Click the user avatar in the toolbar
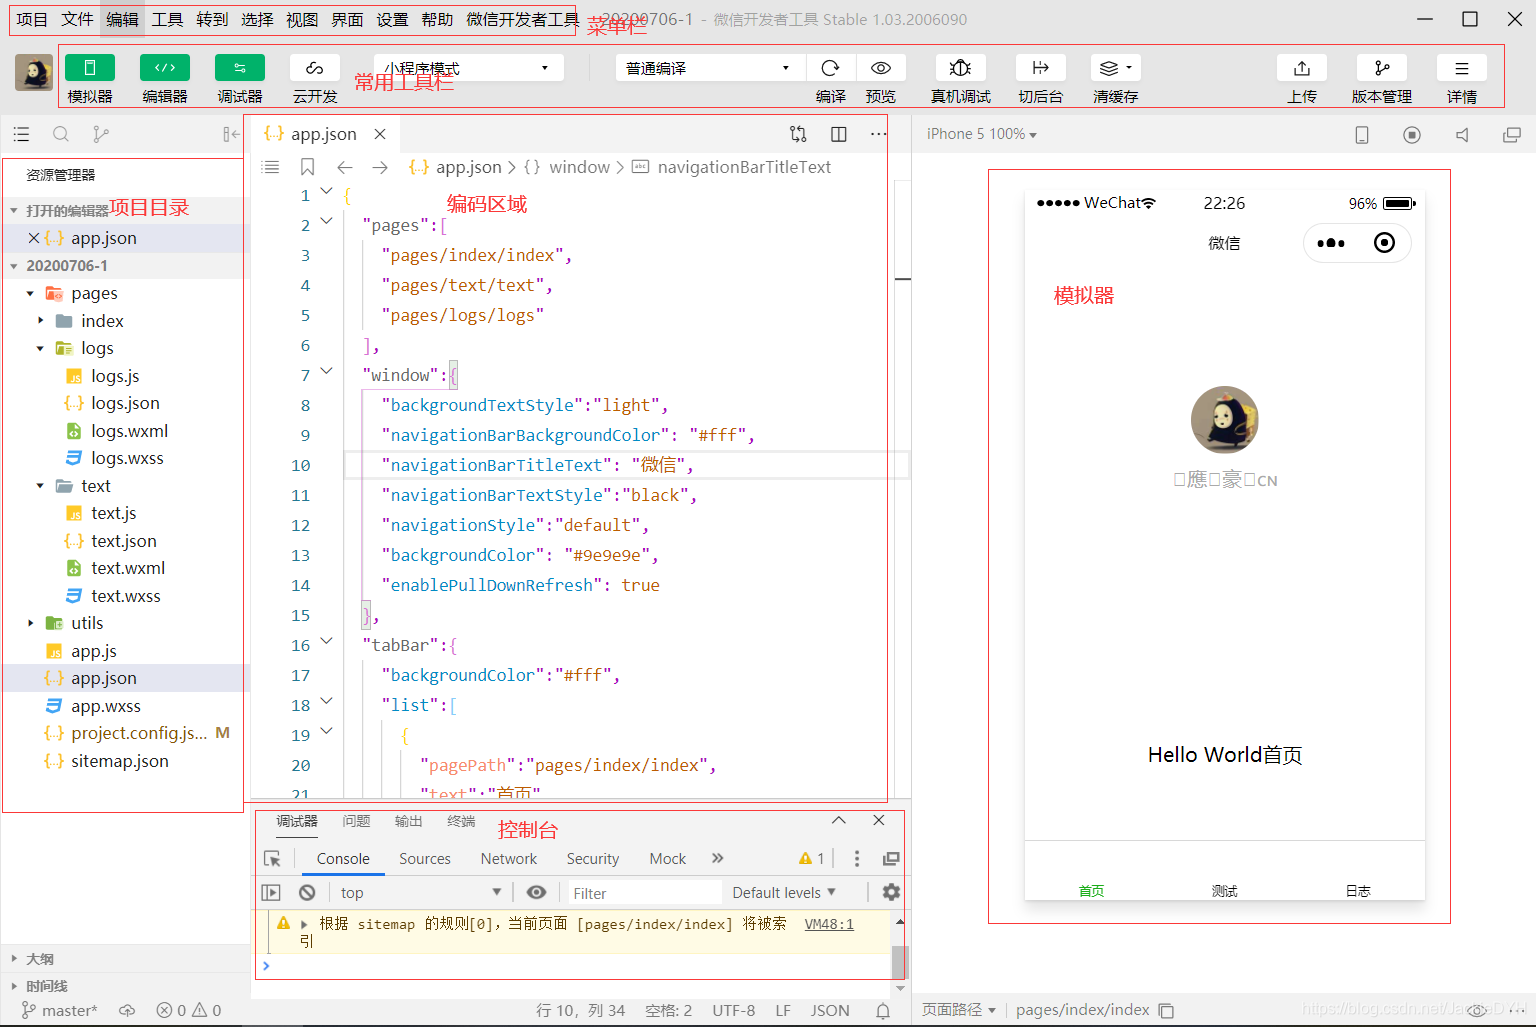The image size is (1536, 1027). click(34, 73)
